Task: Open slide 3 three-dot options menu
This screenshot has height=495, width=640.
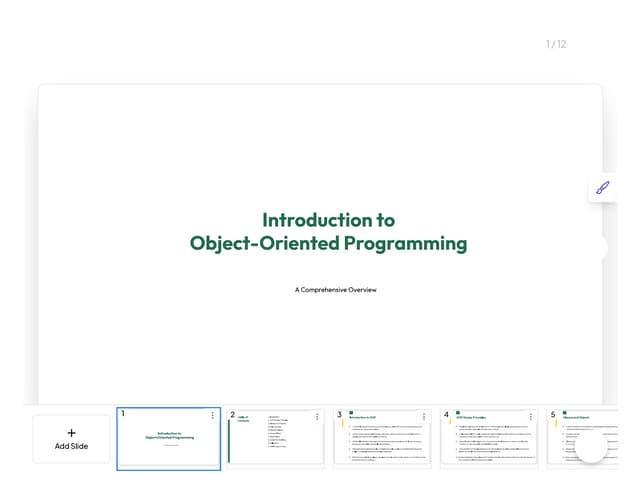Action: click(424, 416)
